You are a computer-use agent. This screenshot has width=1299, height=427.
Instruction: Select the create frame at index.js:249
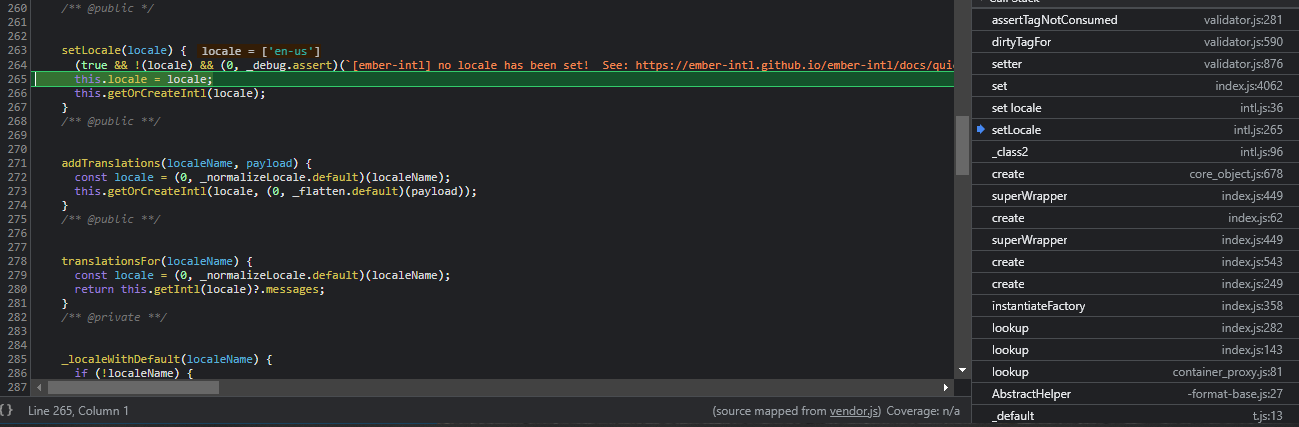coord(1134,284)
